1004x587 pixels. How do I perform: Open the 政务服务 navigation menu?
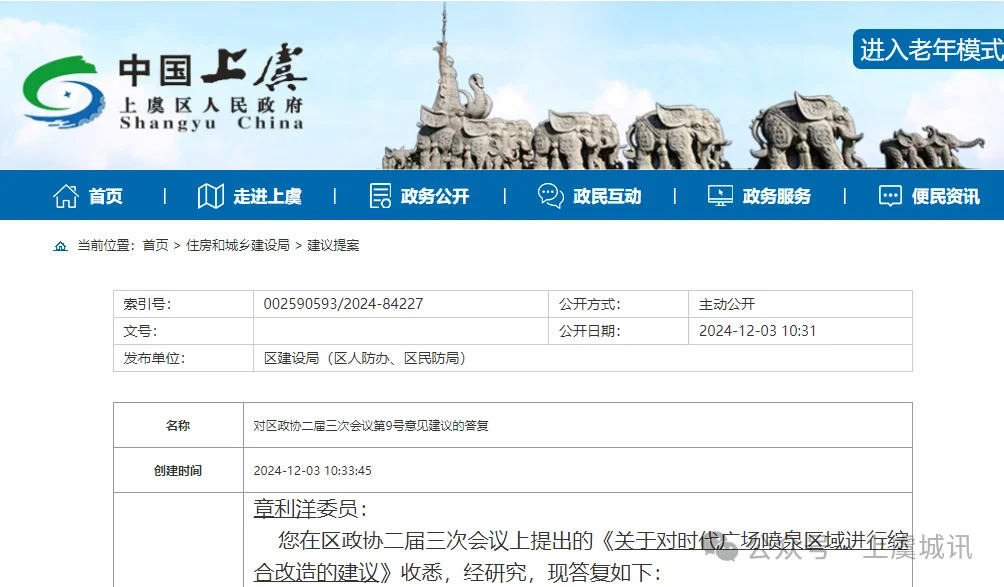pyautogui.click(x=777, y=196)
